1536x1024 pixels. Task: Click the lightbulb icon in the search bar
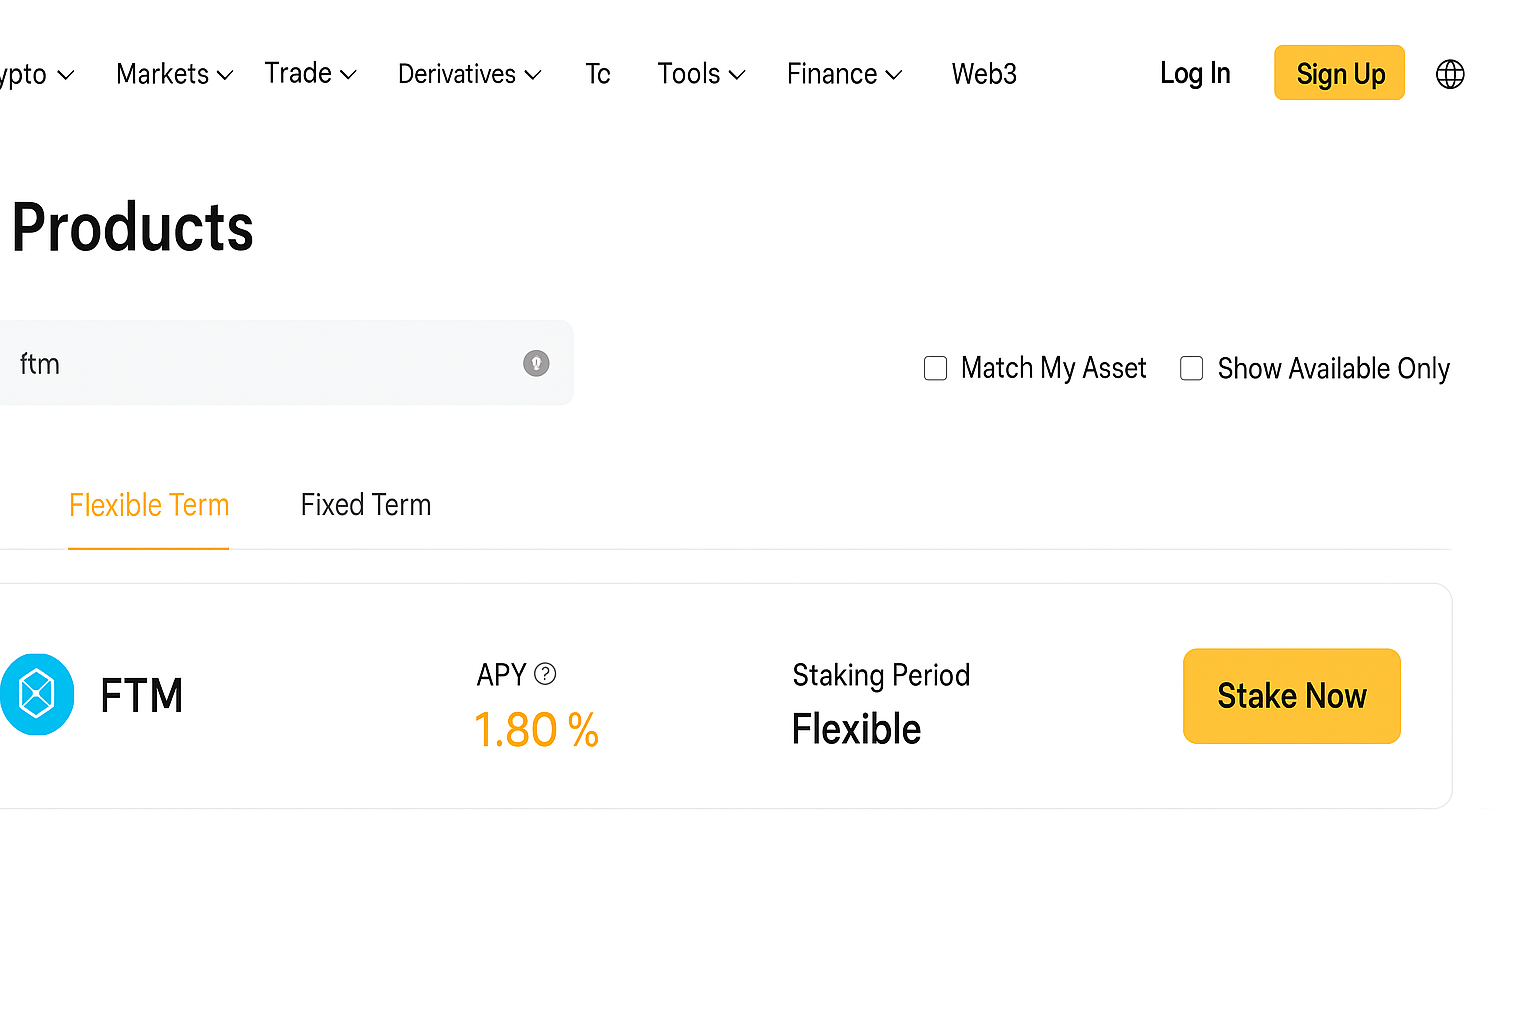[x=536, y=363]
